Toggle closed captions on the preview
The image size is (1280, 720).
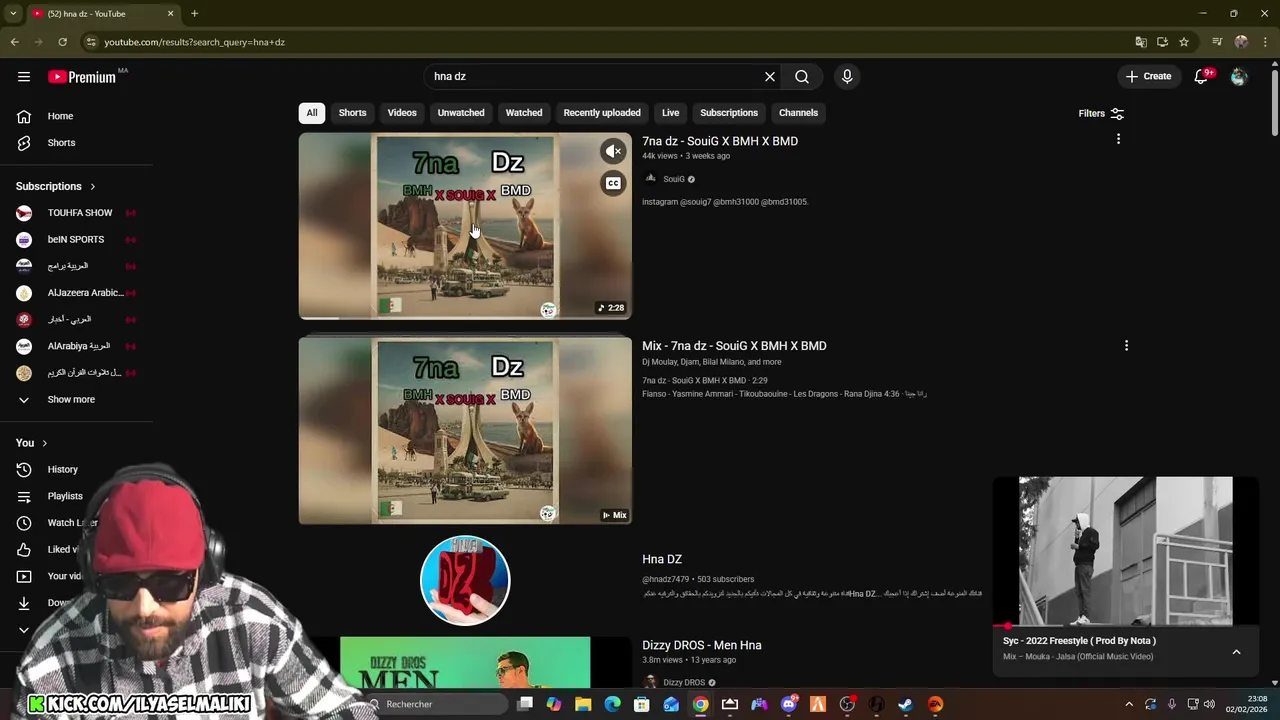(613, 183)
